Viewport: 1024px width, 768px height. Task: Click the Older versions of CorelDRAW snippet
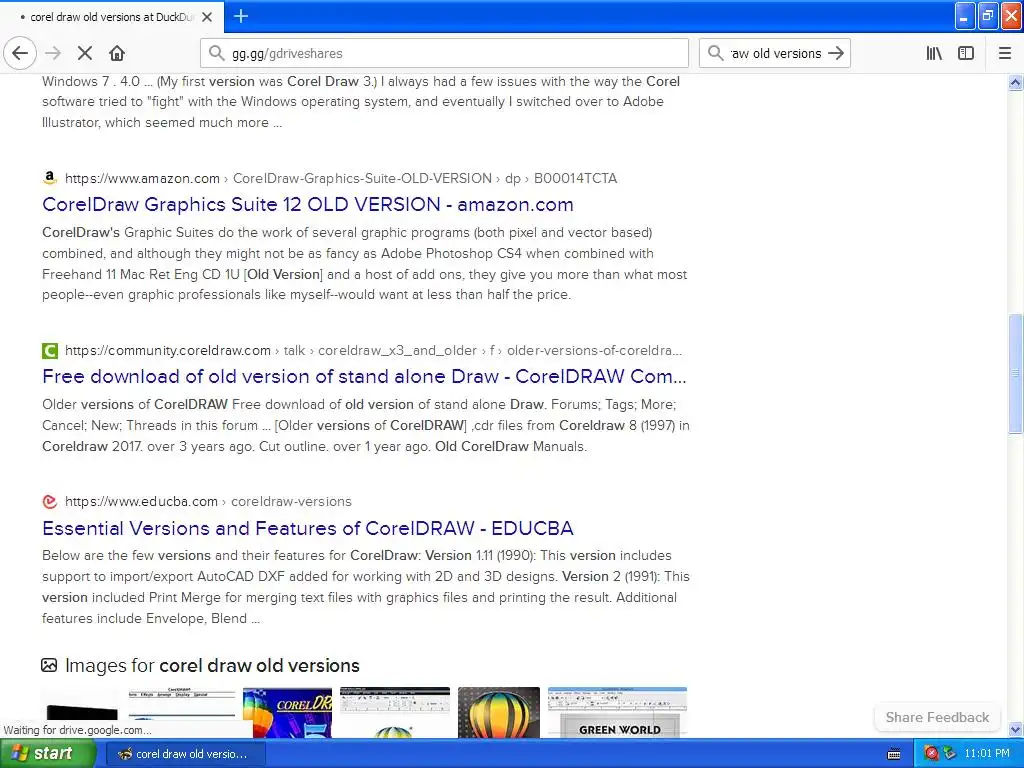366,425
